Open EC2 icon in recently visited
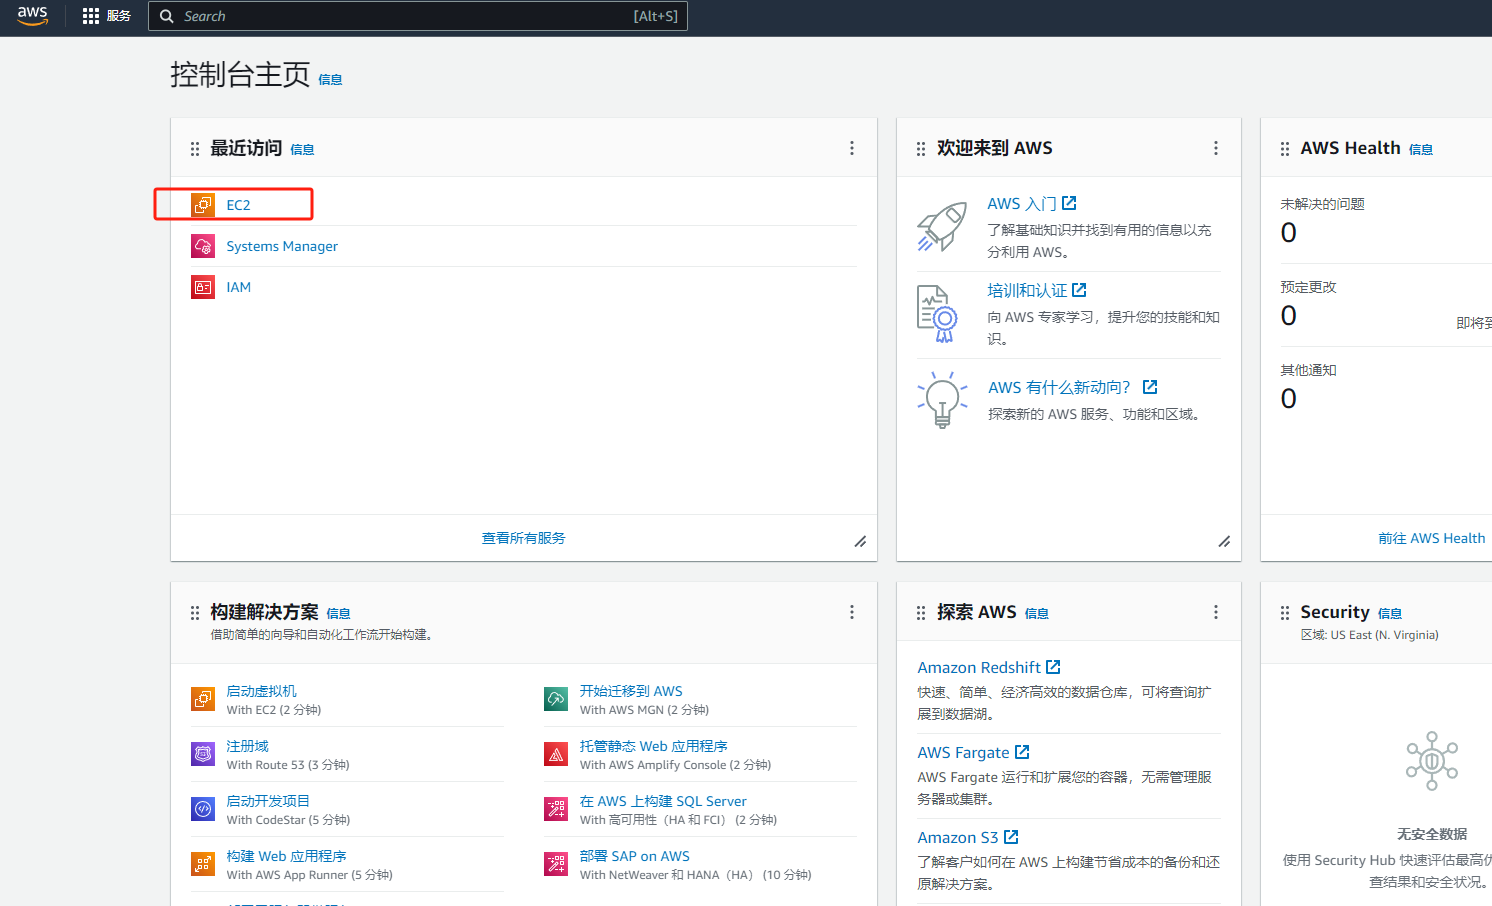 (x=203, y=205)
